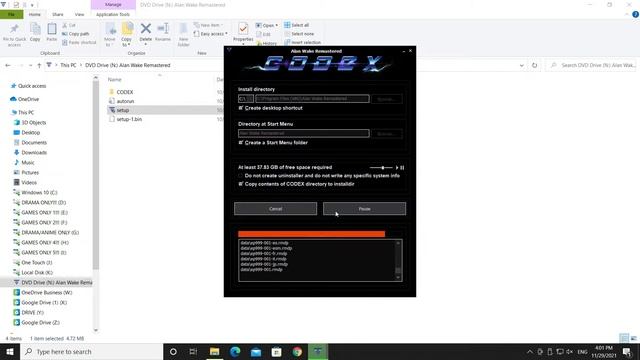Enable Do not create uninstaller option

click(x=241, y=176)
